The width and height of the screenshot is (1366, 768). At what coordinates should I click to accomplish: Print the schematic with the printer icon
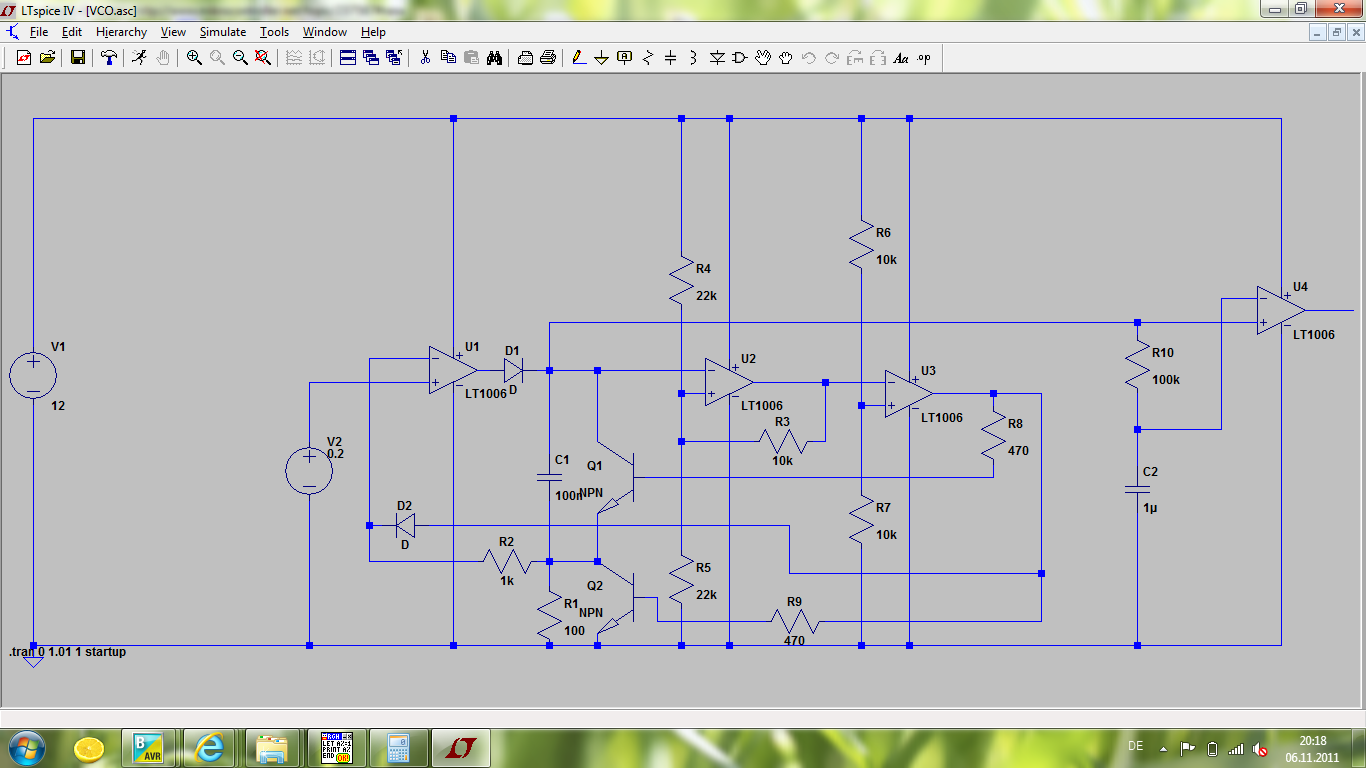coord(548,58)
